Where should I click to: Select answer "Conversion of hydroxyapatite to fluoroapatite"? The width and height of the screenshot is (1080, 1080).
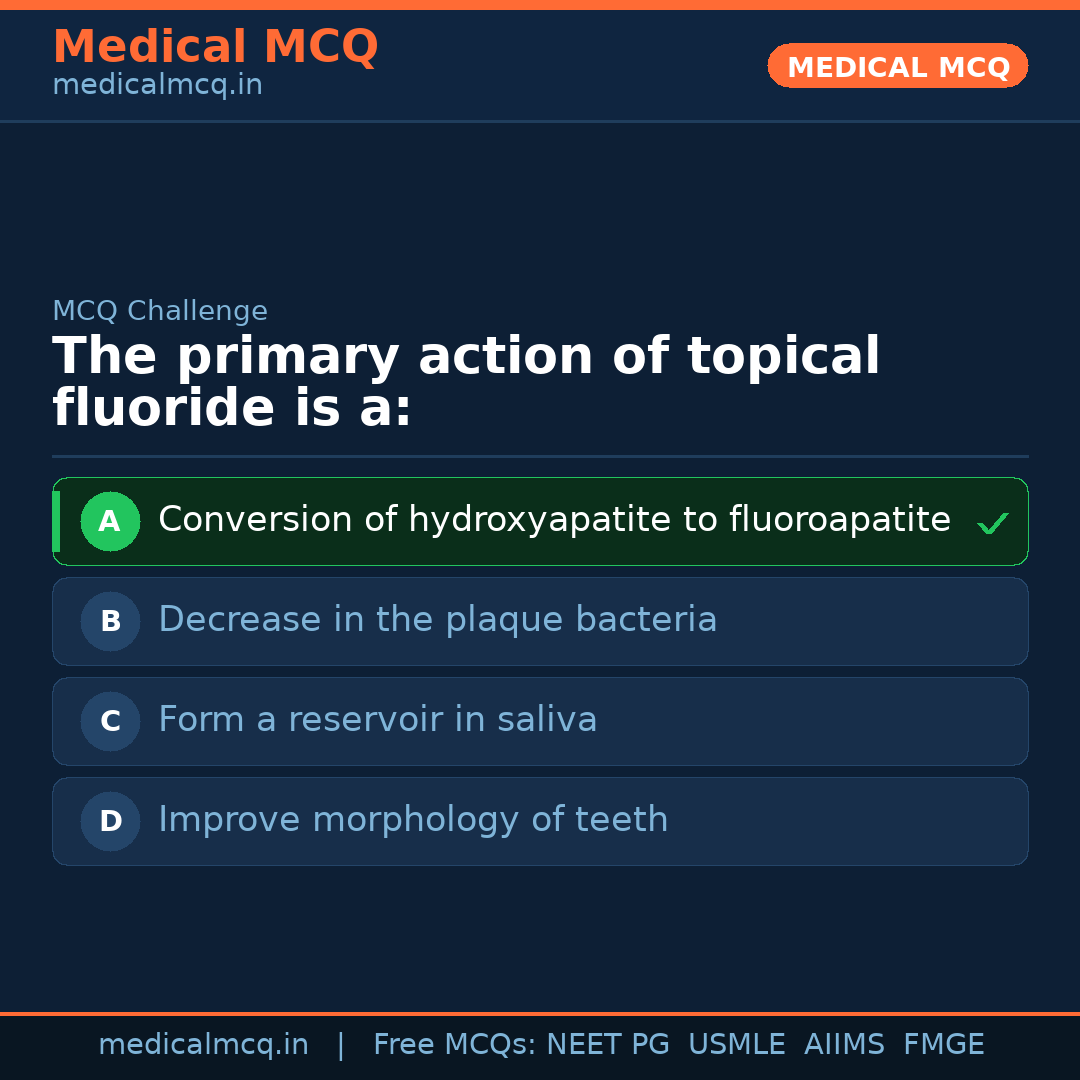(x=554, y=520)
